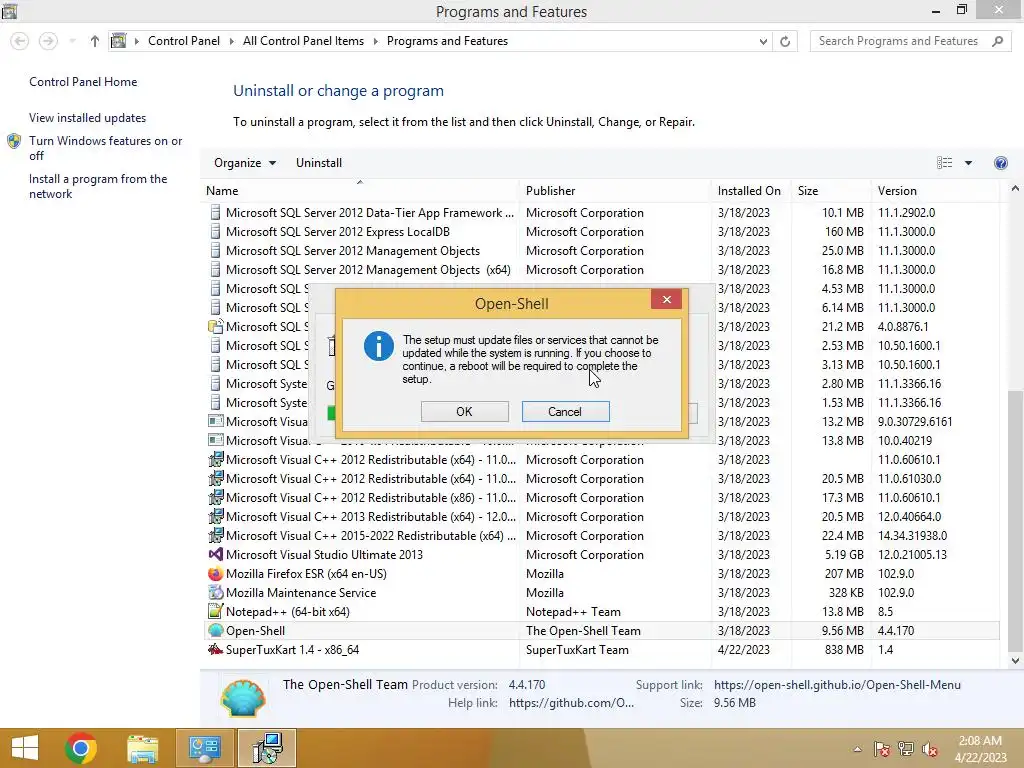Close the Open-Shell dialog with the red X
Viewport: 1024px width, 768px height.
pos(666,299)
